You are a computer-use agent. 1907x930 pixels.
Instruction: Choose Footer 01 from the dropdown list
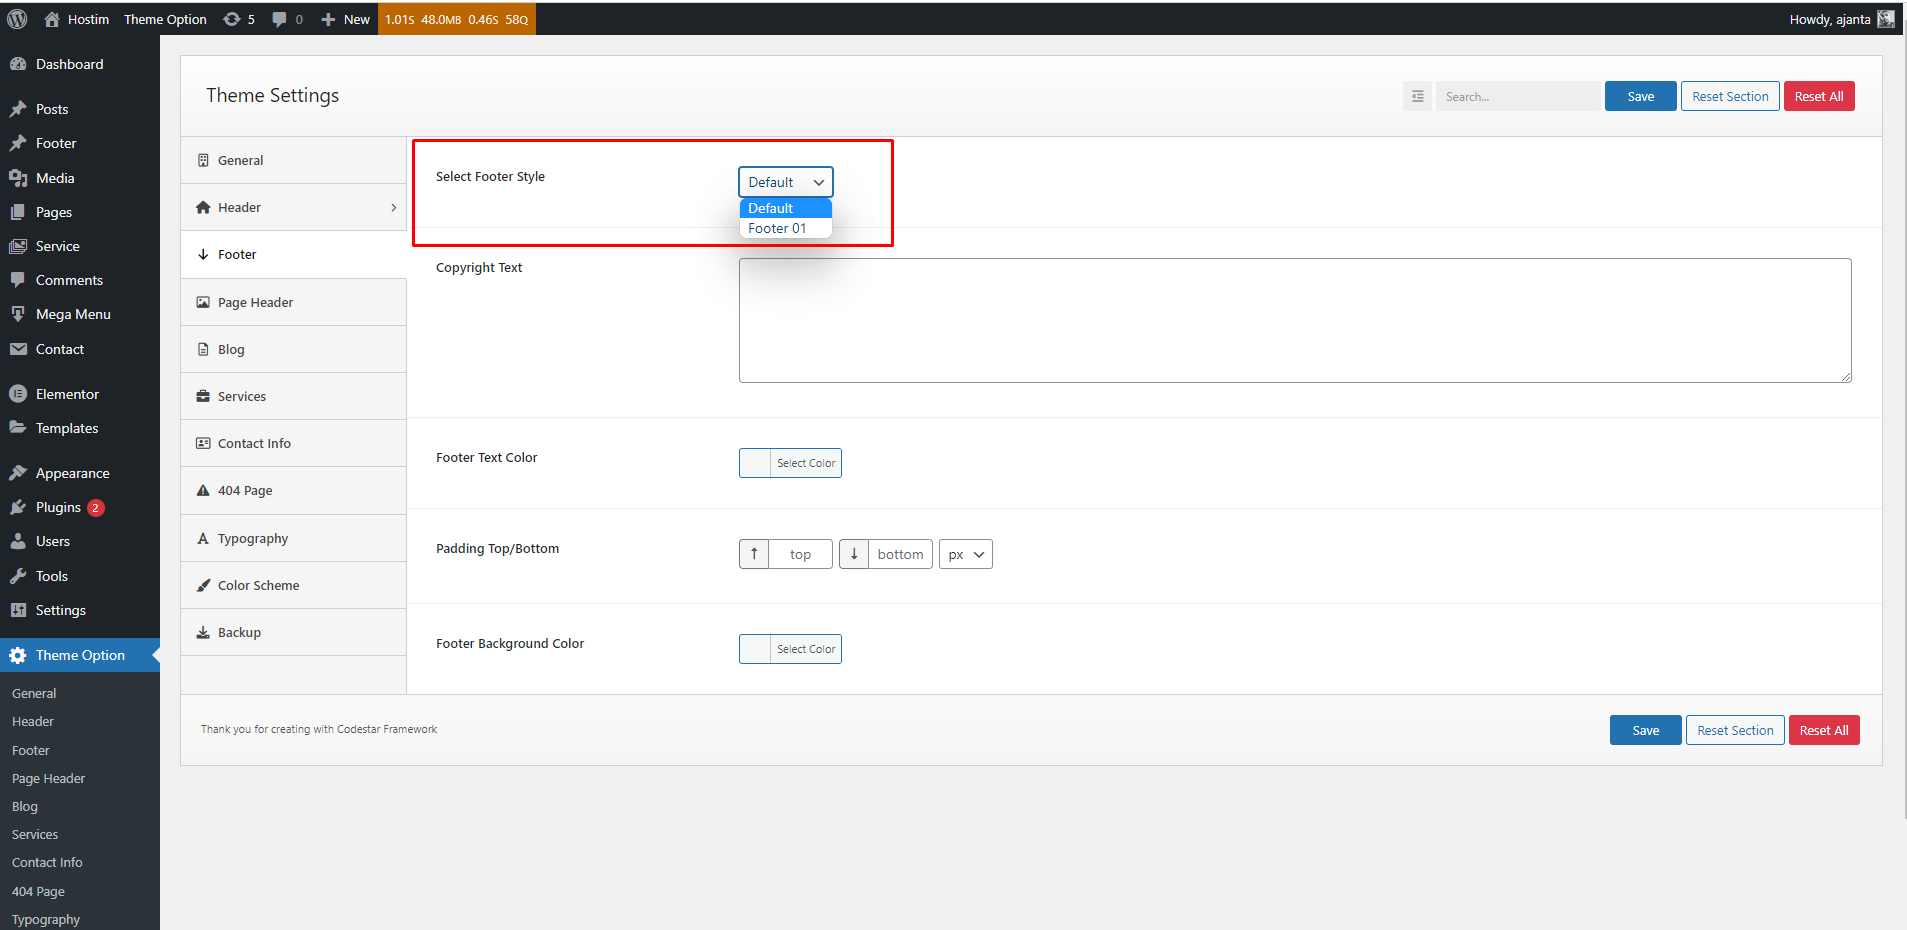coord(778,229)
